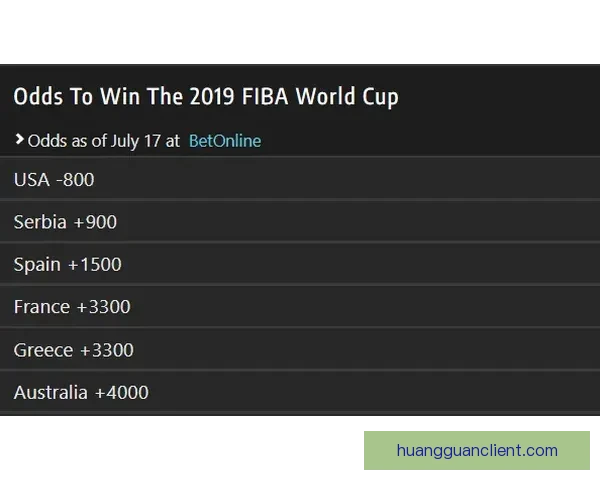
Task: Open the BetOnline link
Action: 224,141
